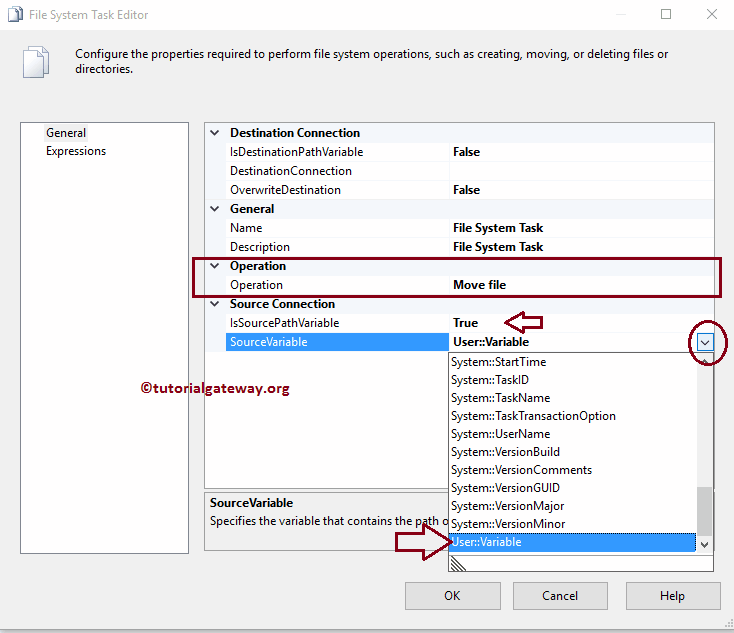Close the File System Task Editor window
The image size is (734, 633).
[x=712, y=15]
